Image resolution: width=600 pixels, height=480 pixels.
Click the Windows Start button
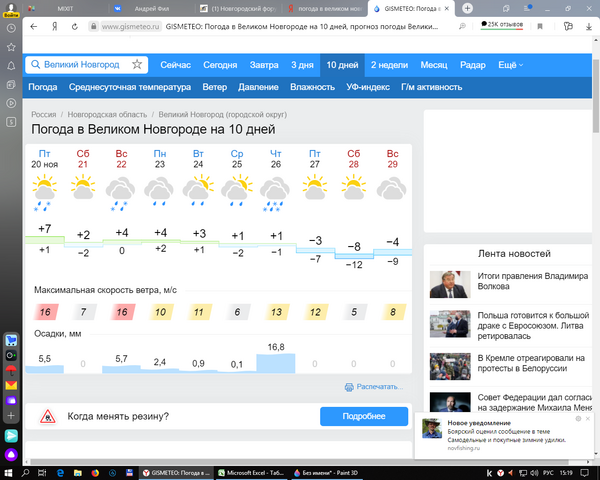pos(11,472)
